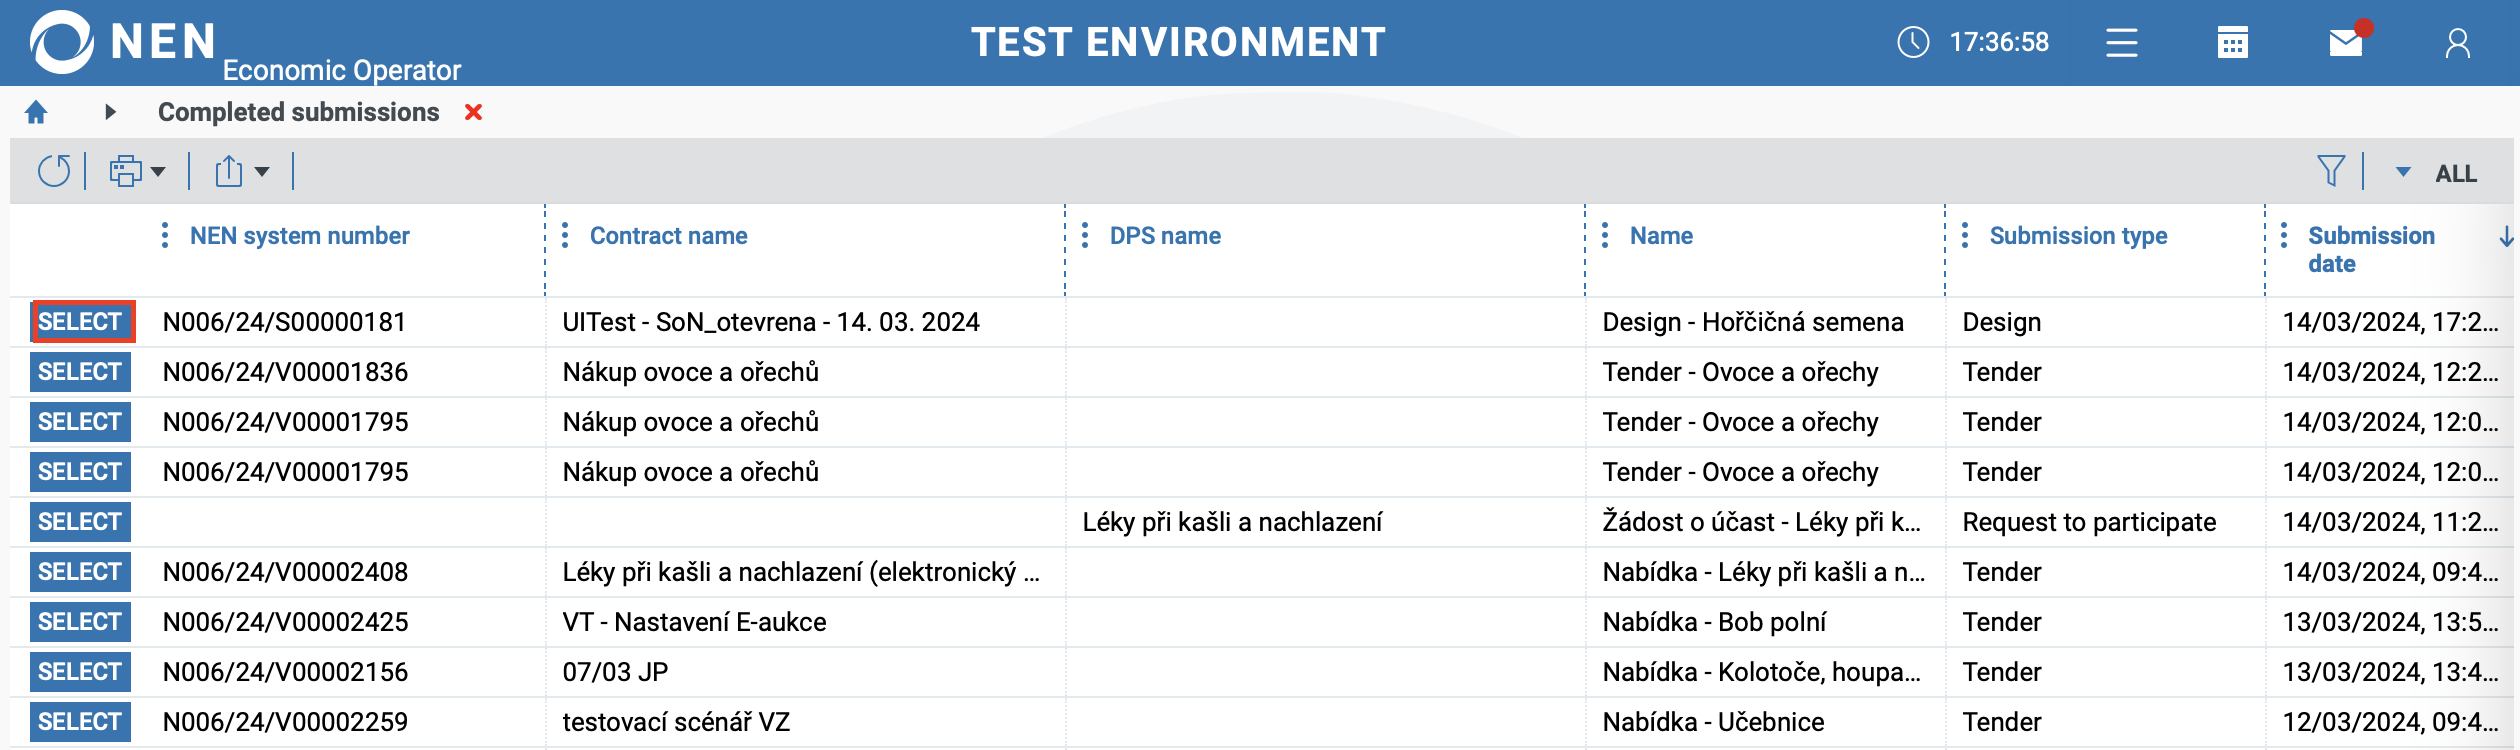2520x750 pixels.
Task: Open the mail messages icon
Action: click(2345, 43)
